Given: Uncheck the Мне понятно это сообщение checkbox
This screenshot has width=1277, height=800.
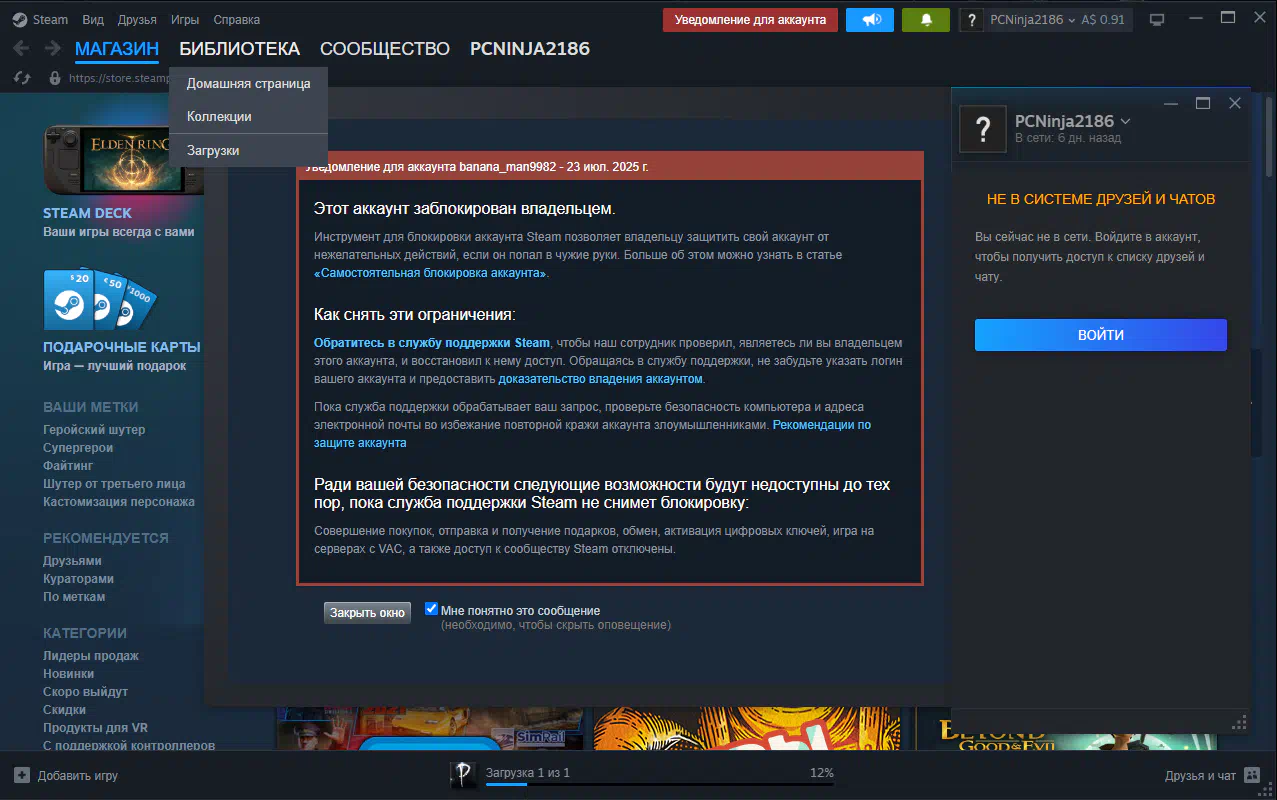Looking at the screenshot, I should pos(431,609).
